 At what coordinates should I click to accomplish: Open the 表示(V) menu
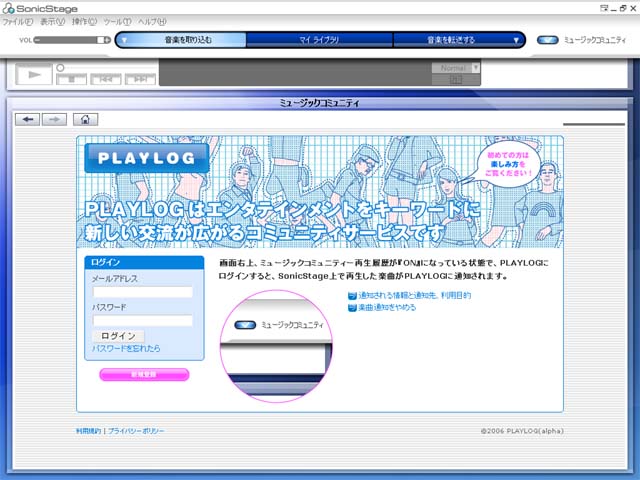[x=52, y=22]
